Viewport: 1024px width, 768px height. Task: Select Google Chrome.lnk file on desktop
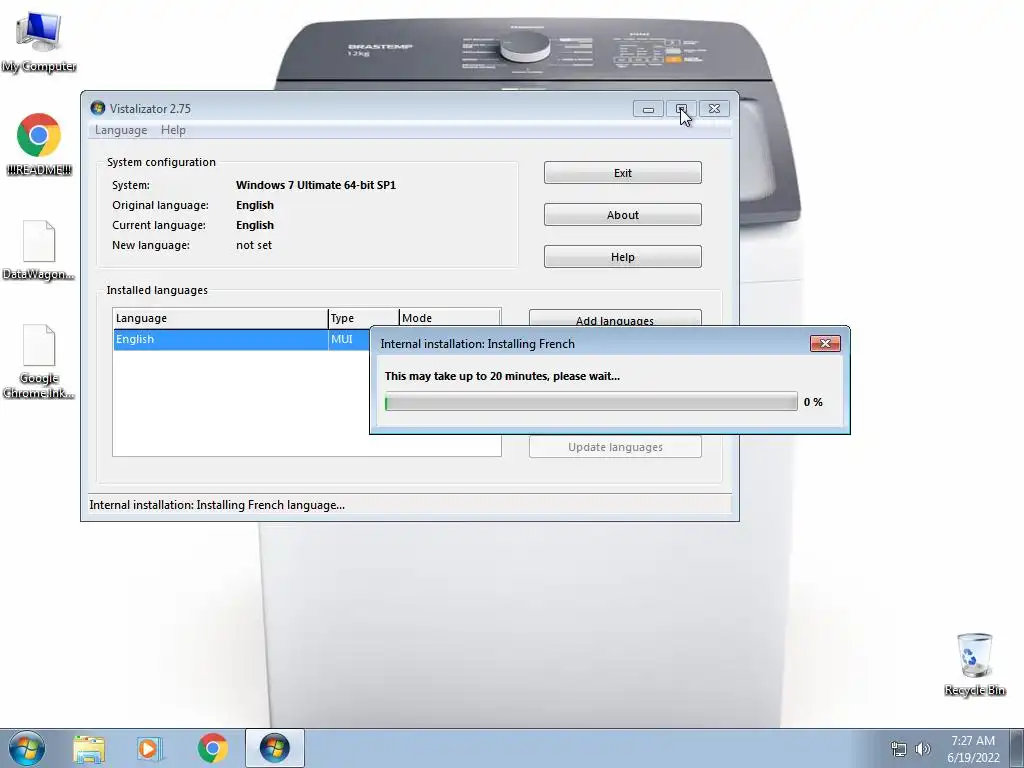pos(39,362)
